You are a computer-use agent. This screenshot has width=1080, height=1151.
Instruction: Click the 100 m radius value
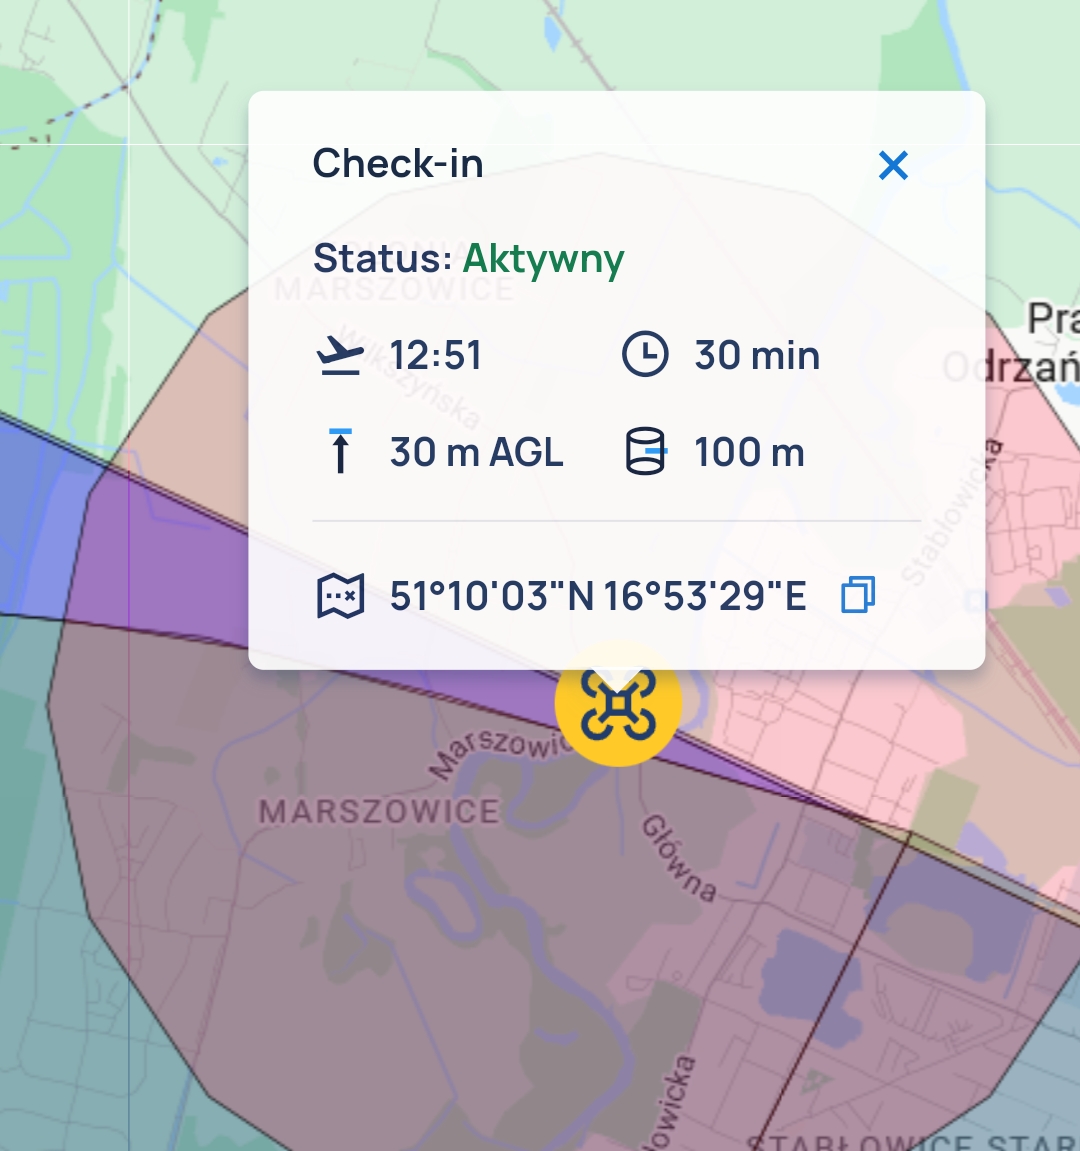[749, 452]
